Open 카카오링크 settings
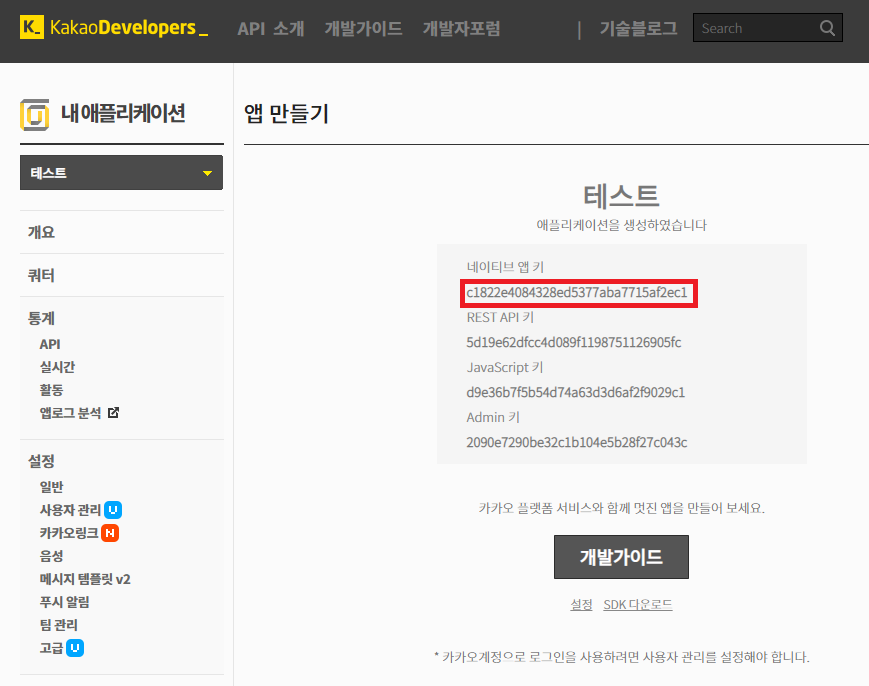This screenshot has width=869, height=686. click(x=69, y=533)
